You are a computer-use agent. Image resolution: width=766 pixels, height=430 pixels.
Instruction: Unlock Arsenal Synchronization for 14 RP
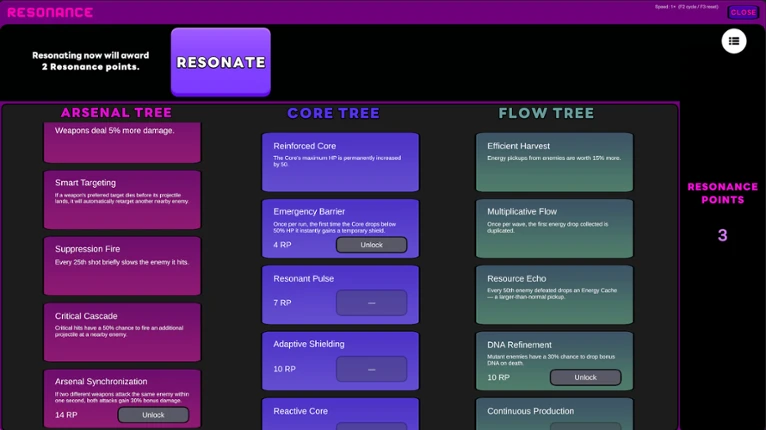tap(153, 415)
